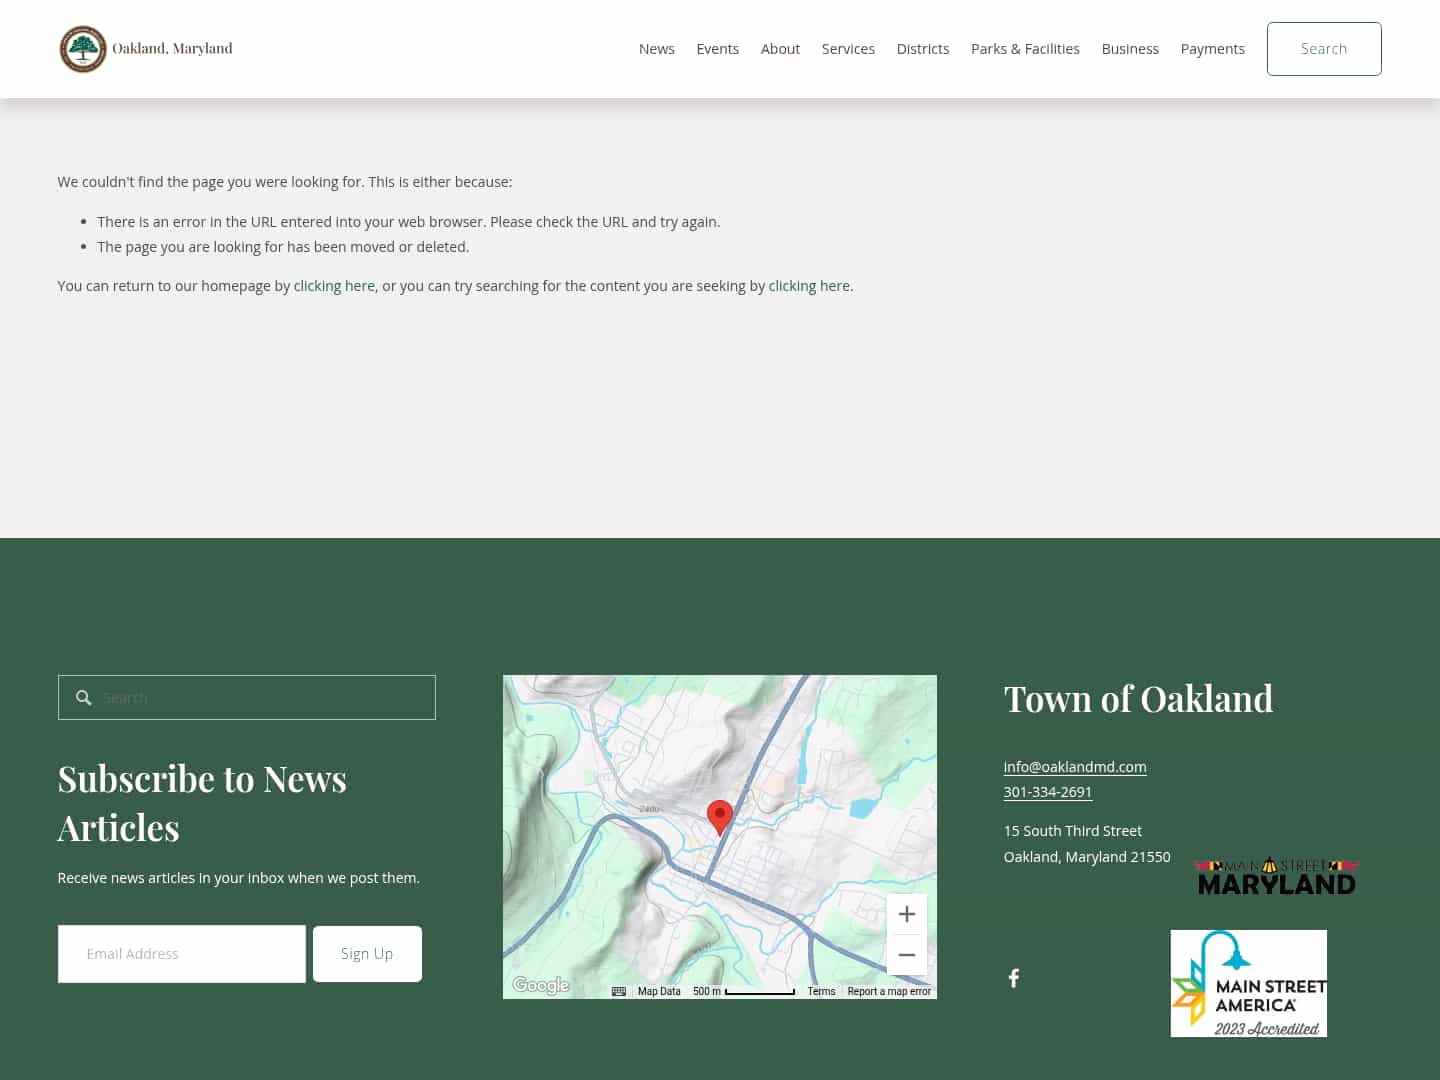1440x1080 pixels.
Task: Click the Sign Up button
Action: pos(367,953)
